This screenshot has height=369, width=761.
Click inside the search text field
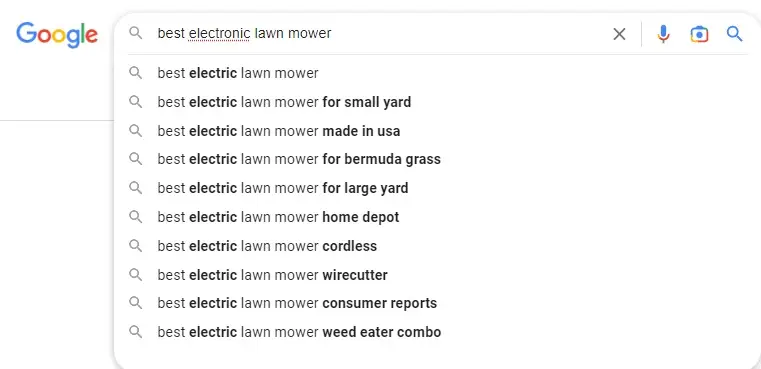[379, 34]
